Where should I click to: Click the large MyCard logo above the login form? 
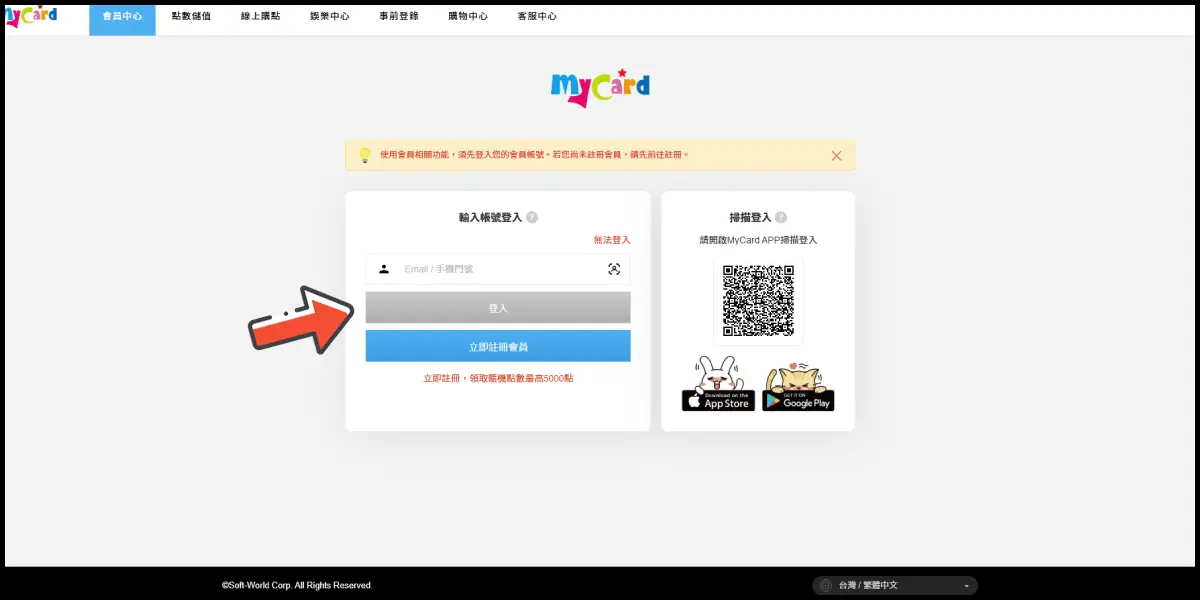point(600,87)
